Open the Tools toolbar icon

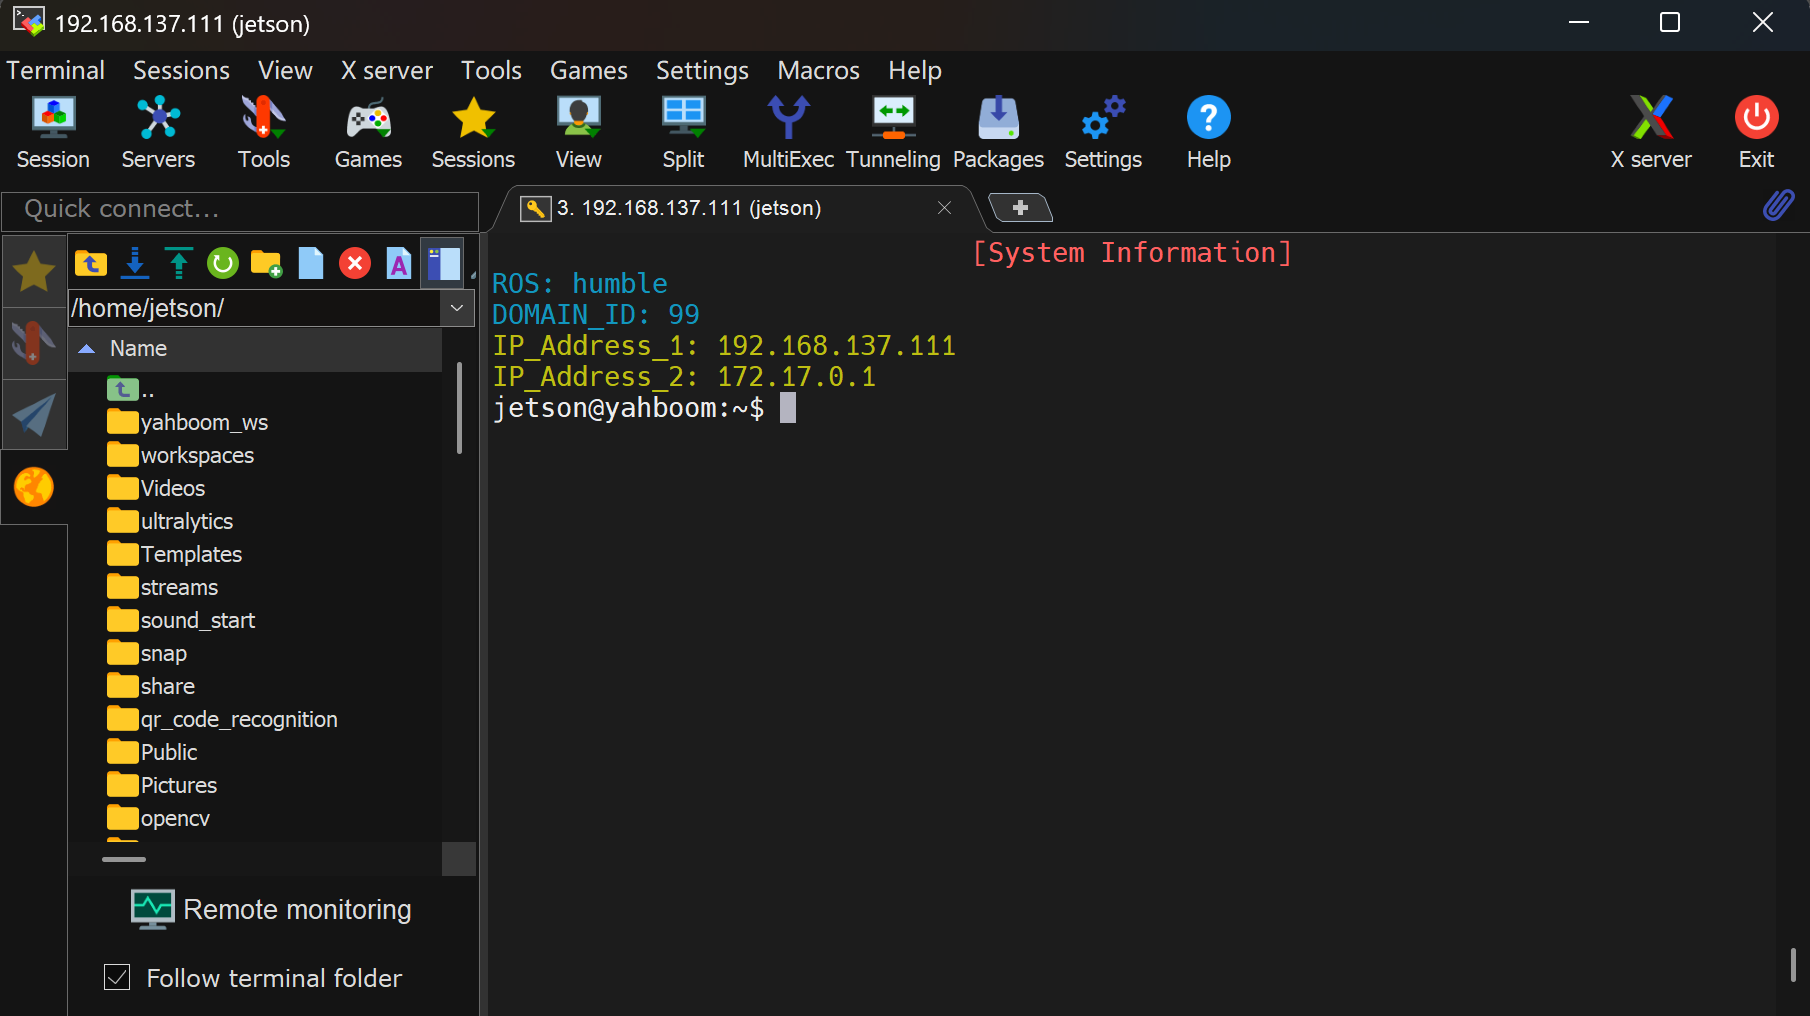coord(264,133)
